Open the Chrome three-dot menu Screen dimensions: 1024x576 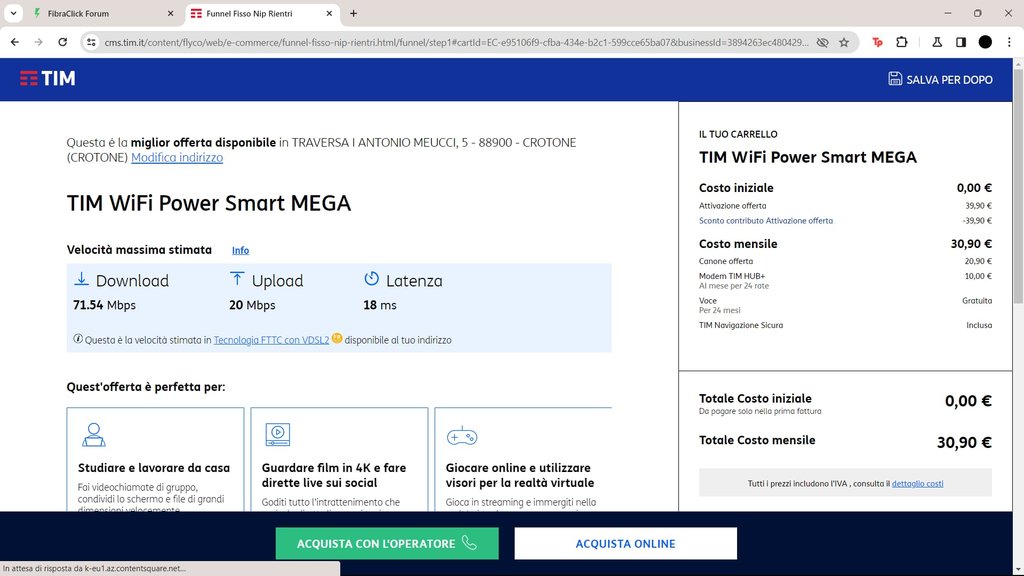[x=1010, y=42]
